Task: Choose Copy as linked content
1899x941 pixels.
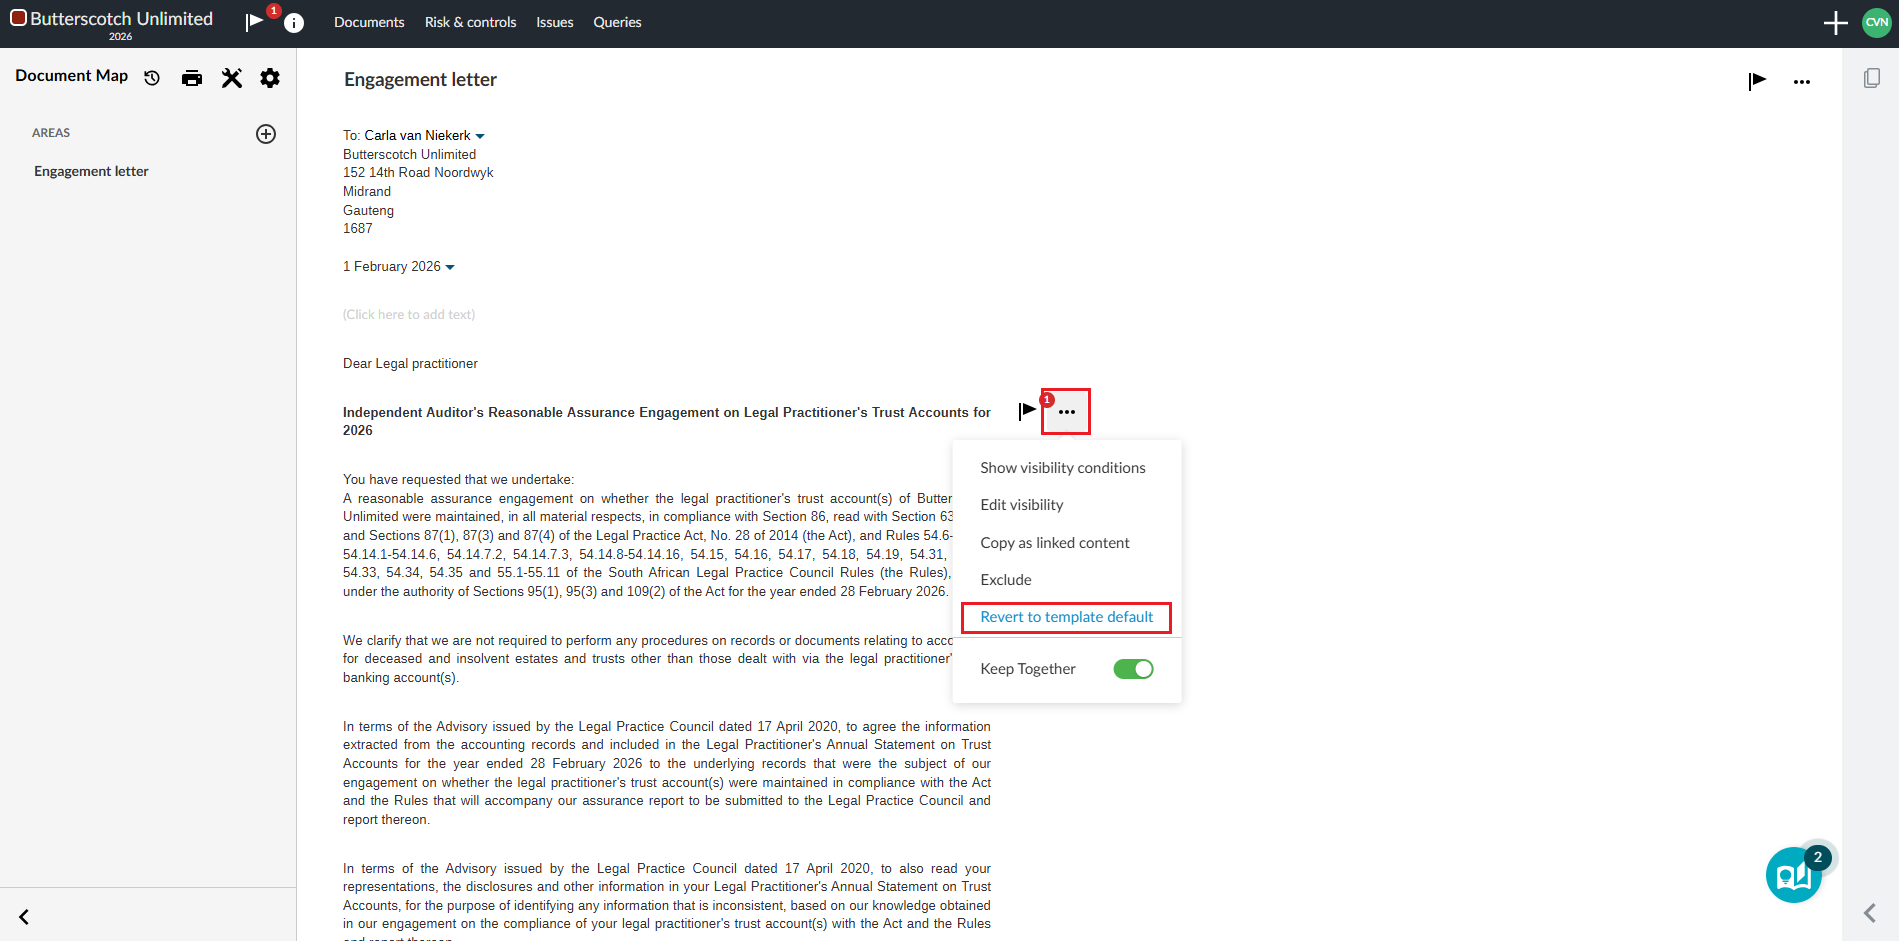Action: point(1054,543)
